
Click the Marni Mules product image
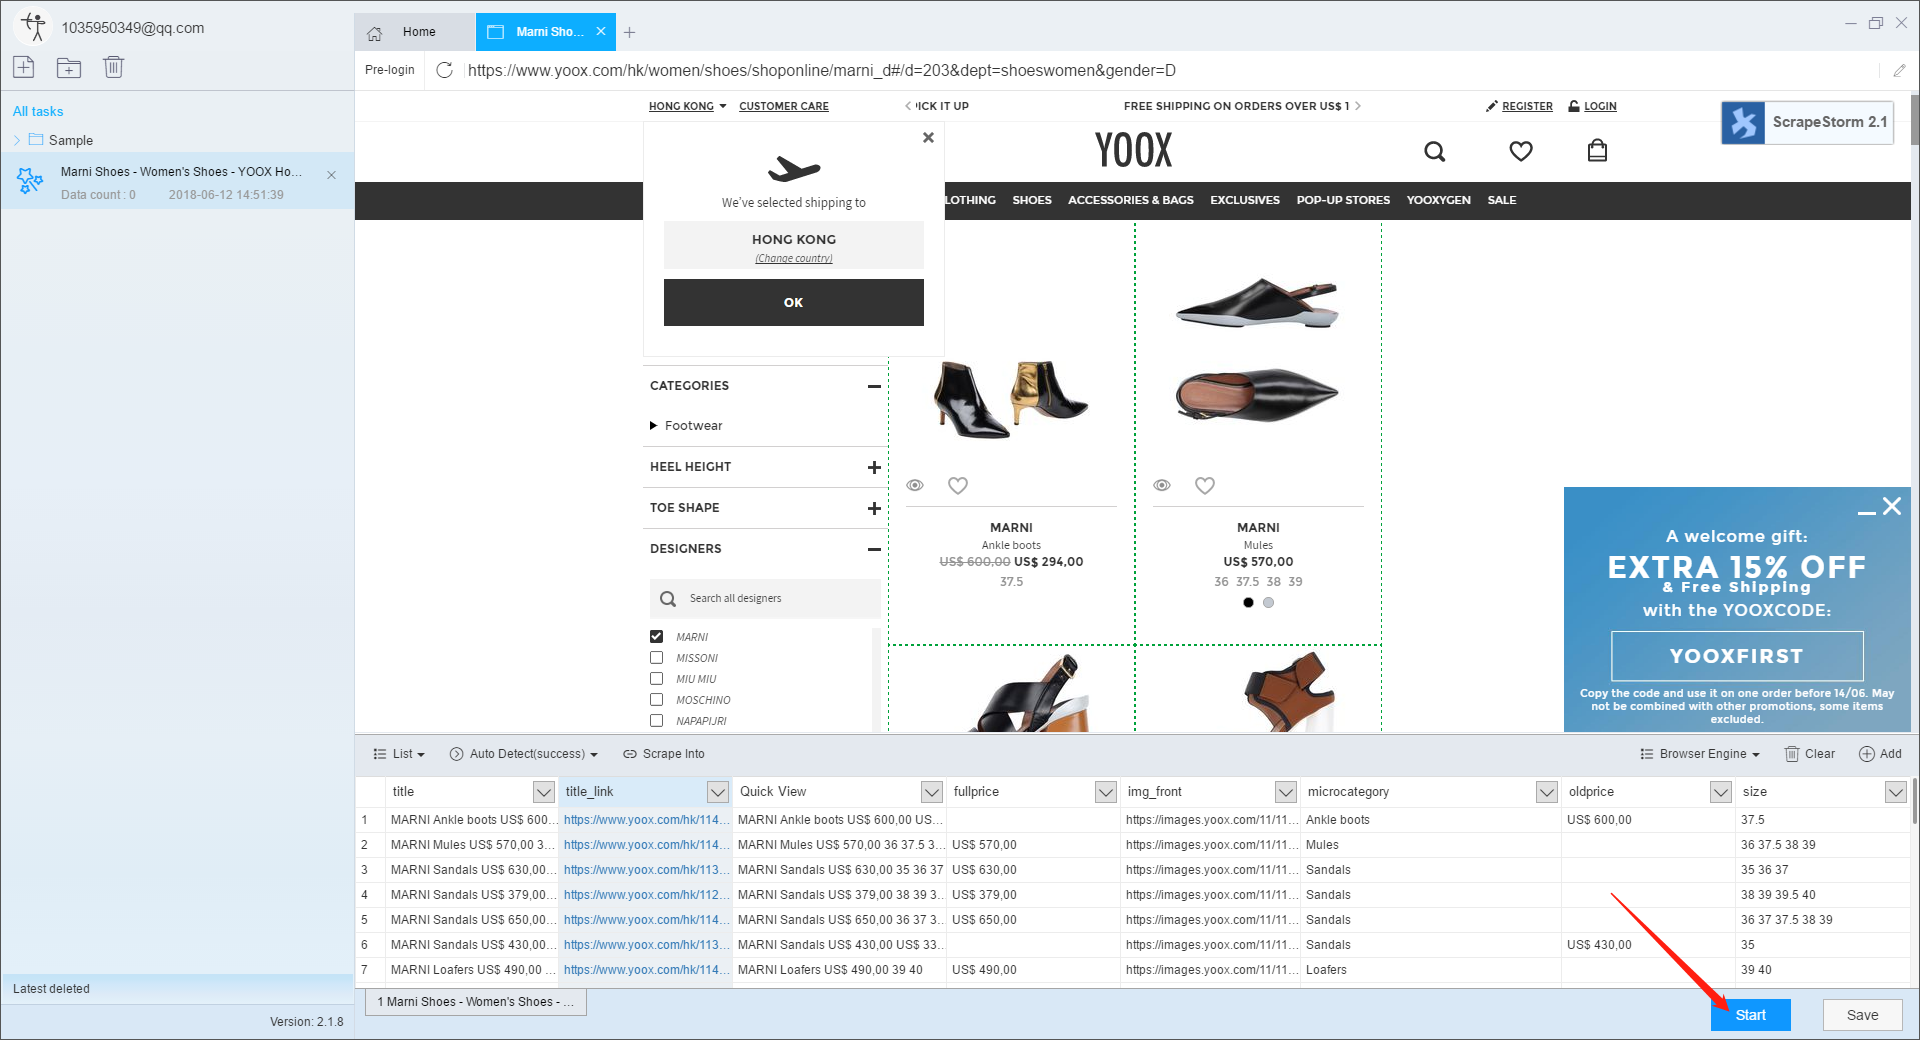coord(1257,350)
